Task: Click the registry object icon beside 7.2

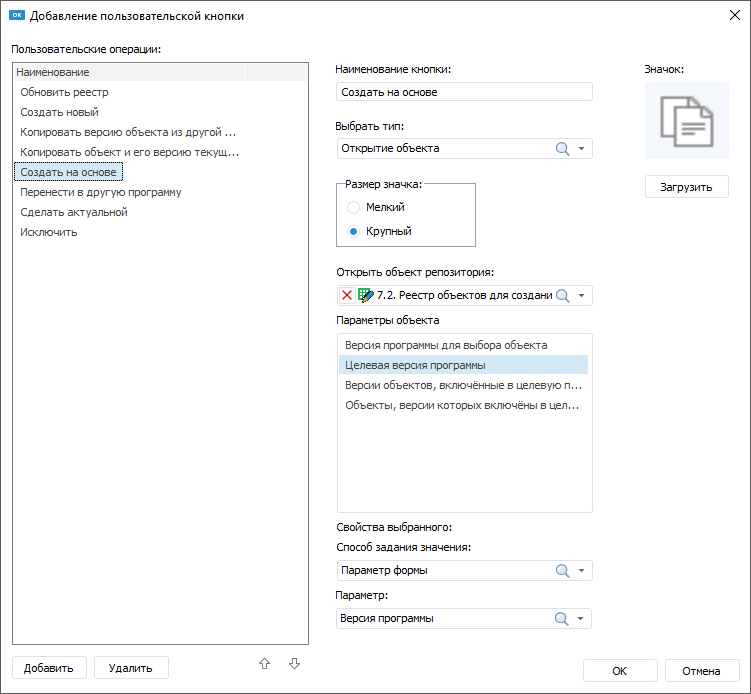Action: pyautogui.click(x=365, y=295)
